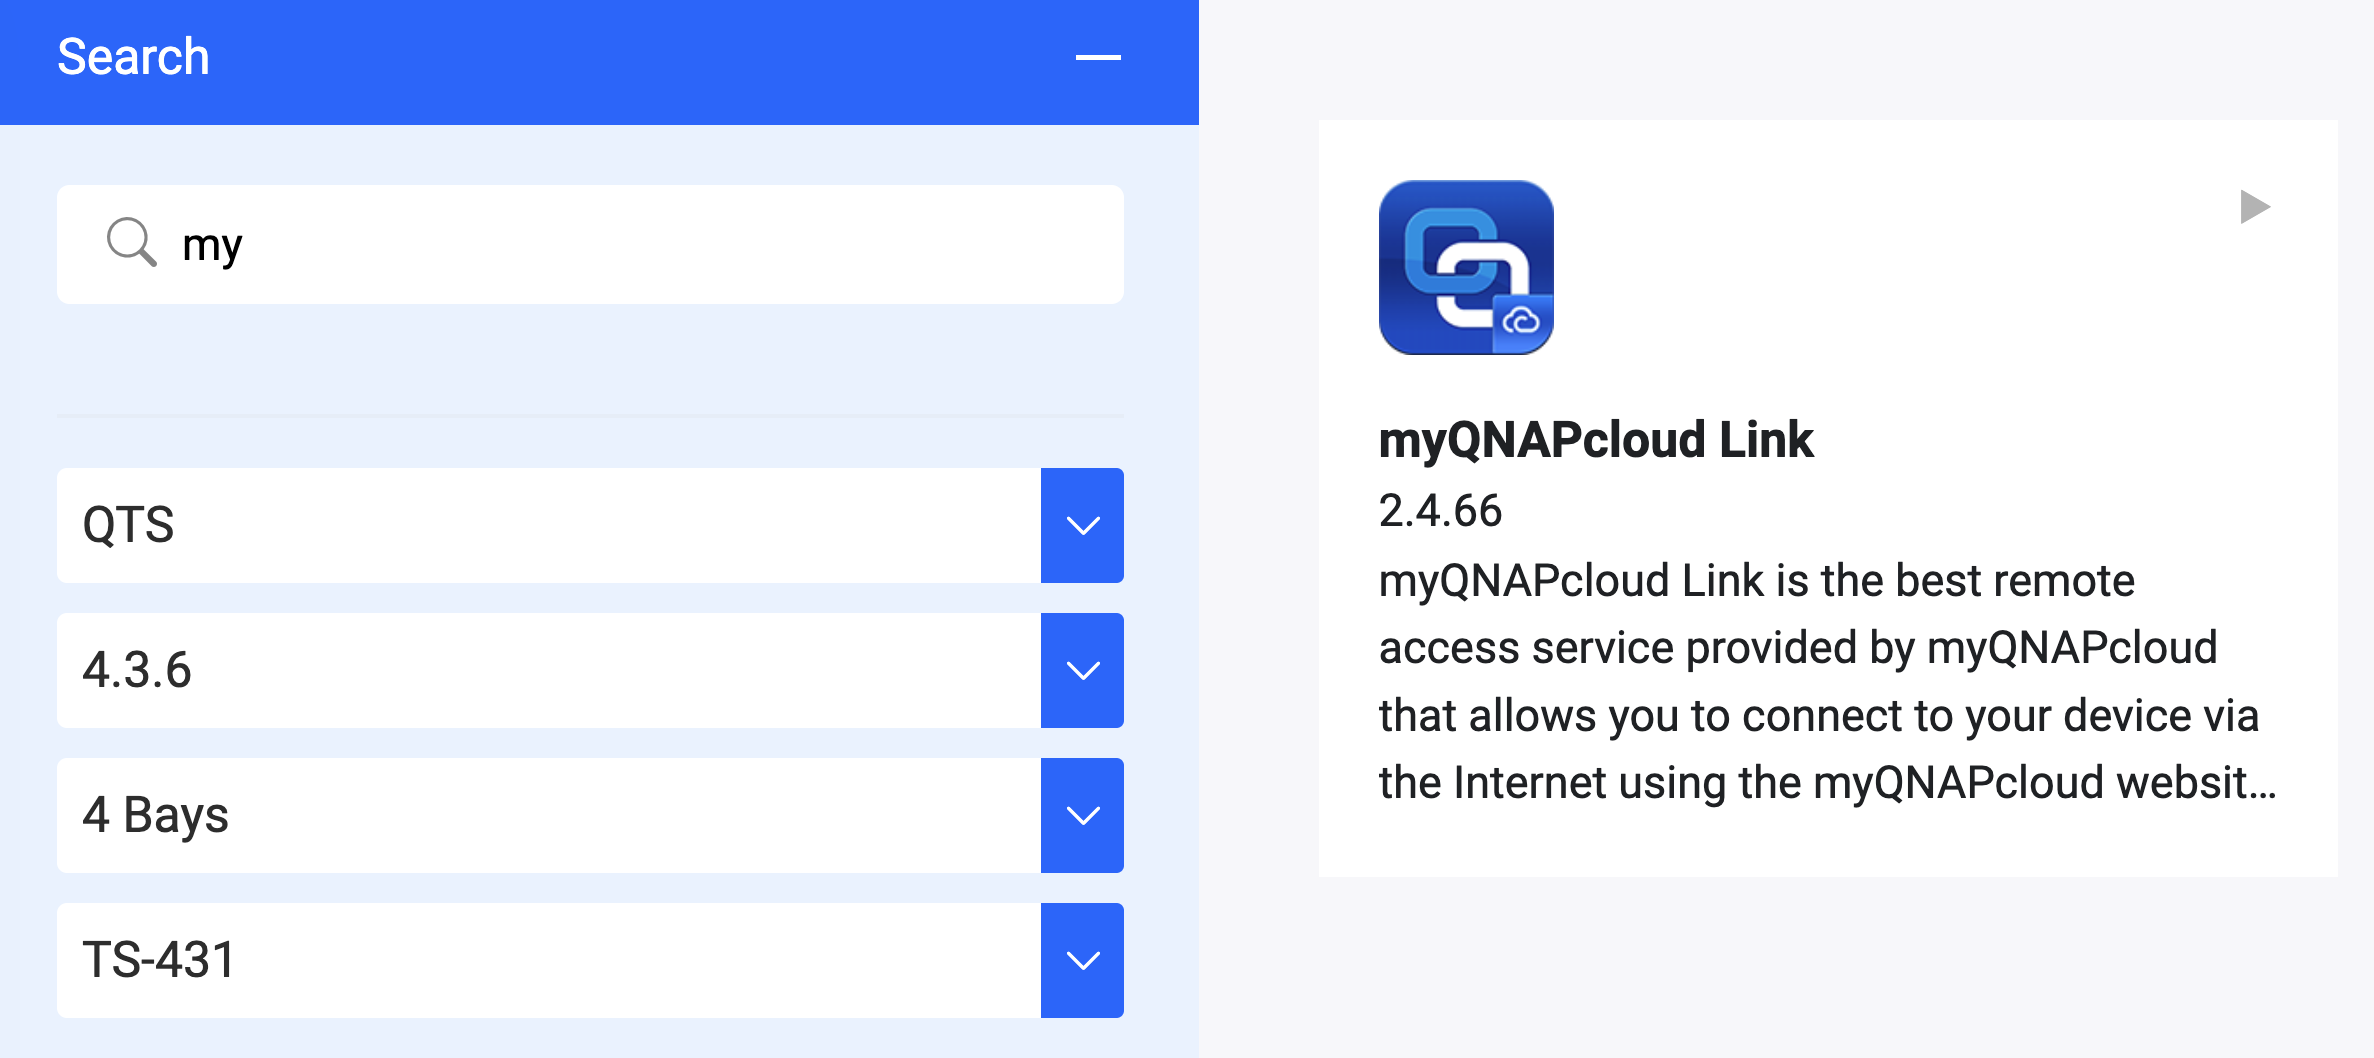Click the magnifying glass search icon
This screenshot has width=2374, height=1058.
click(x=131, y=243)
